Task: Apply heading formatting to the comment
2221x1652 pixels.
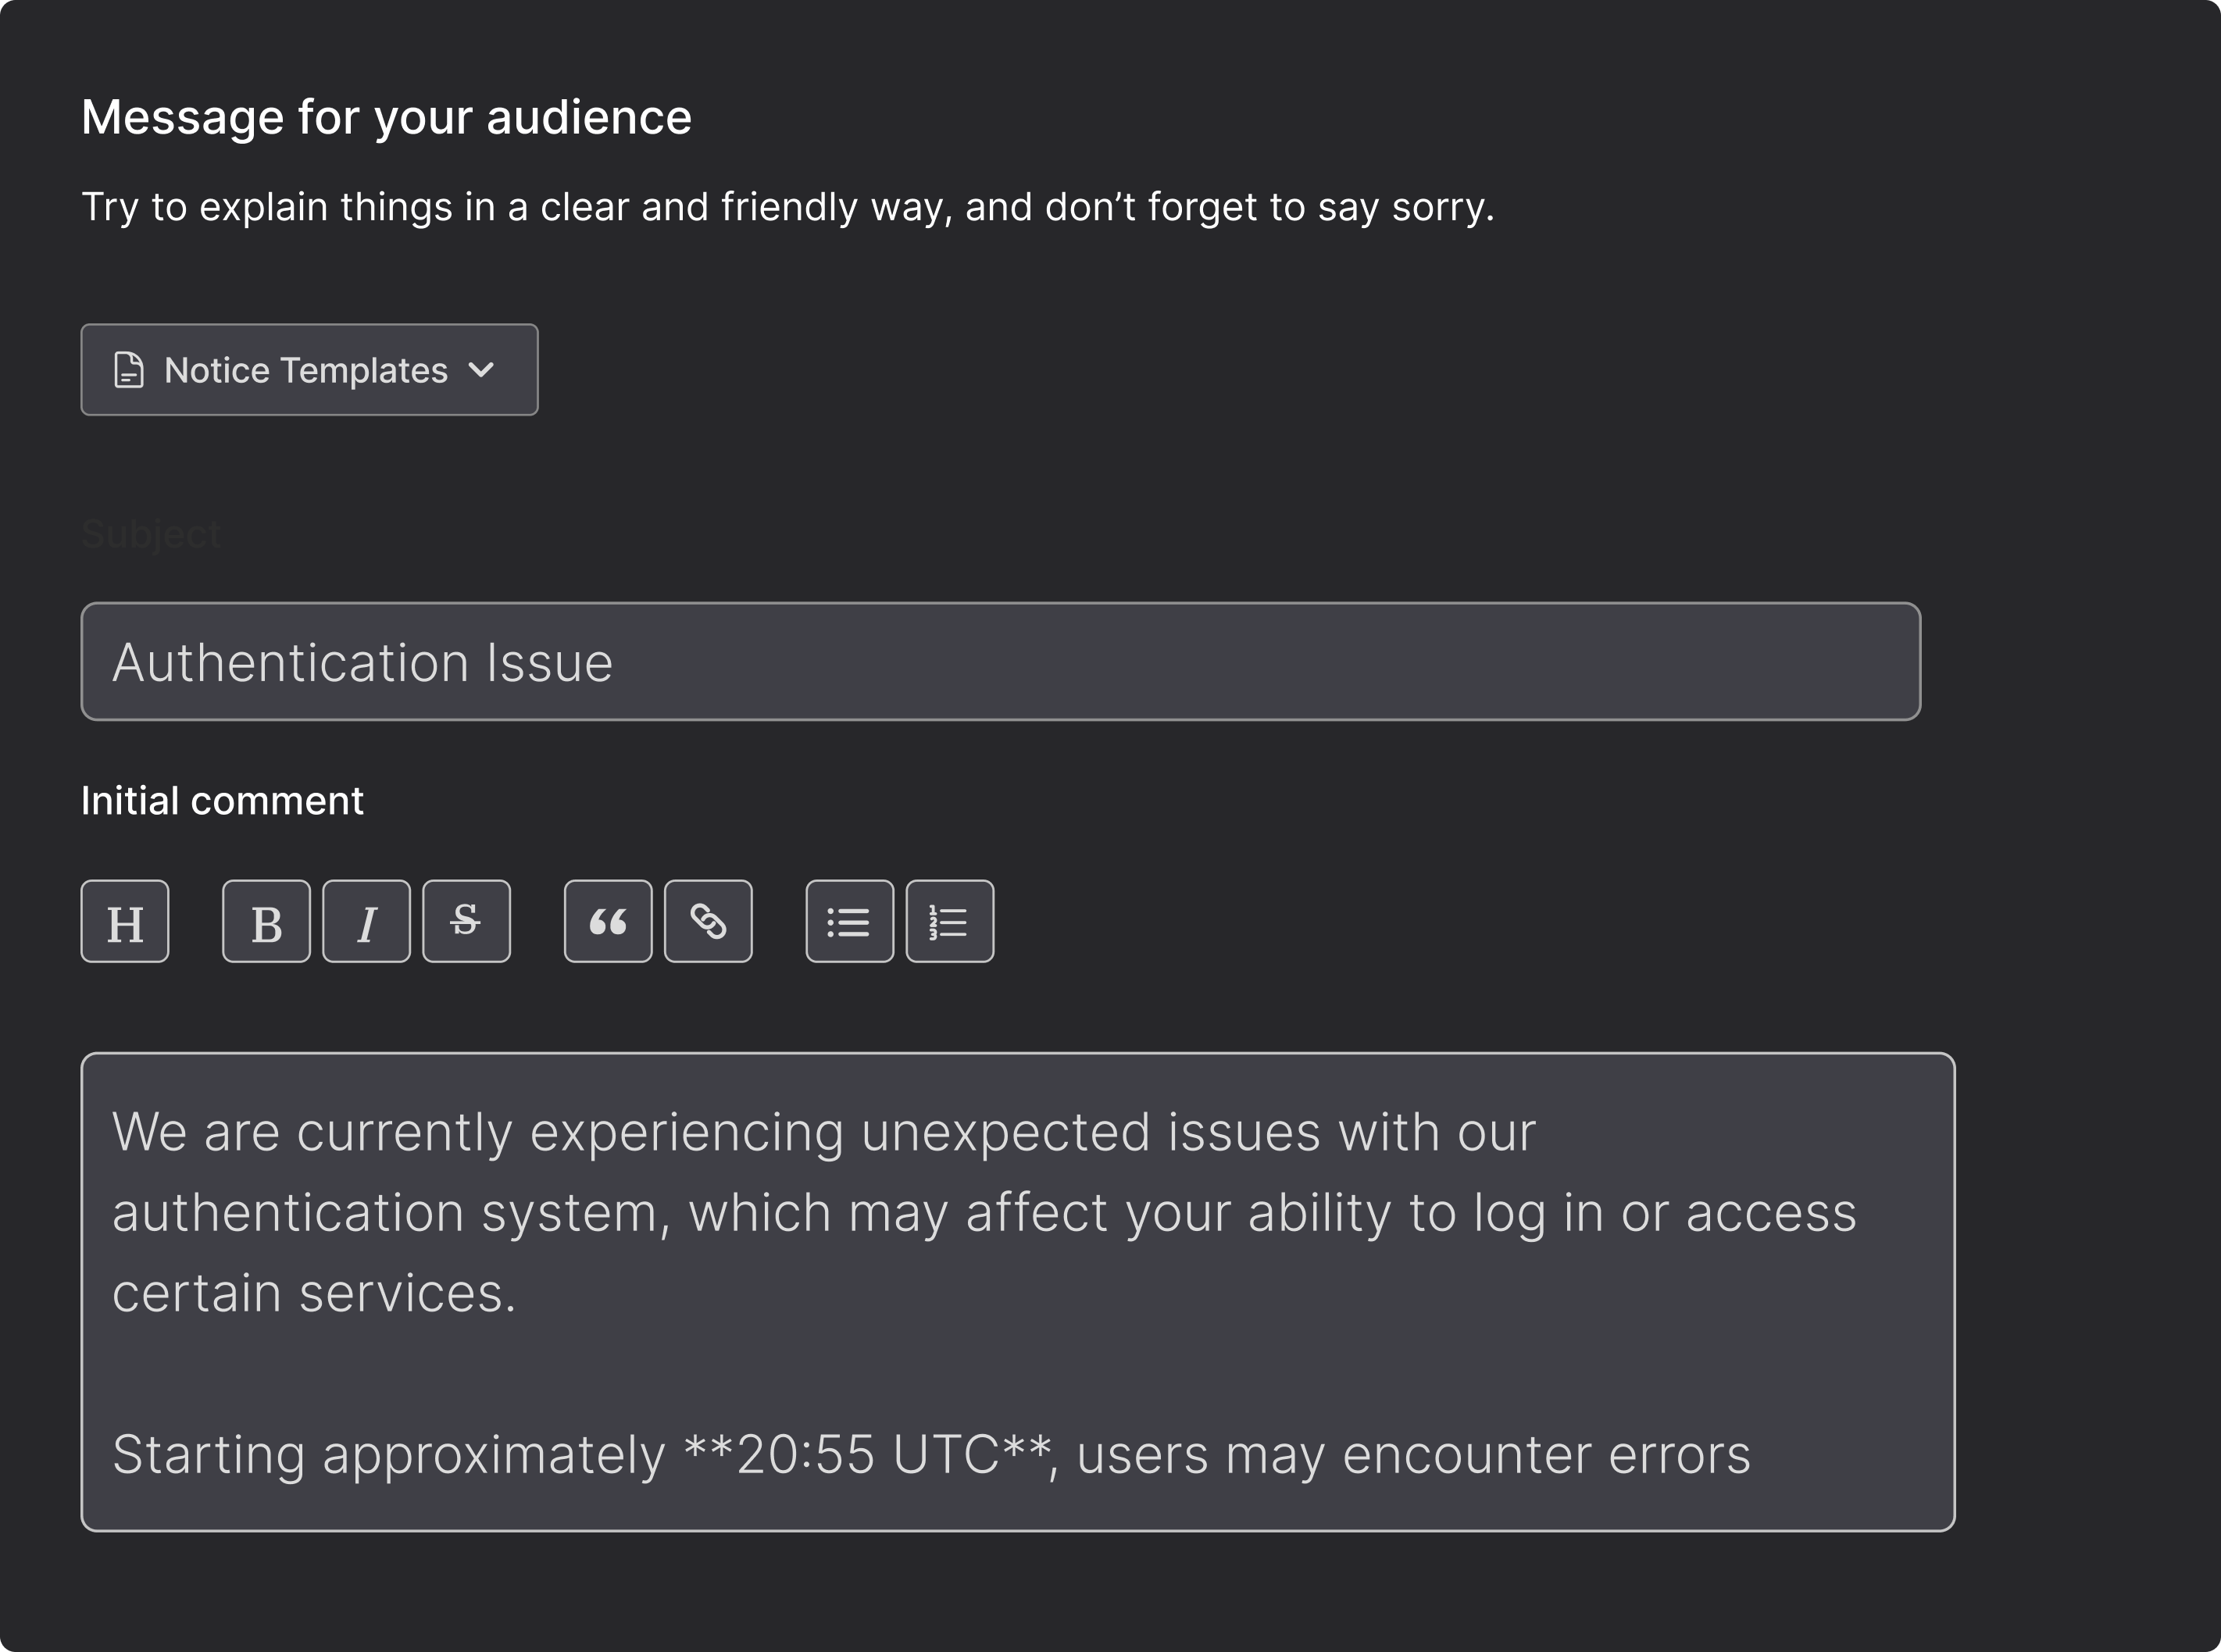Action: coord(124,920)
